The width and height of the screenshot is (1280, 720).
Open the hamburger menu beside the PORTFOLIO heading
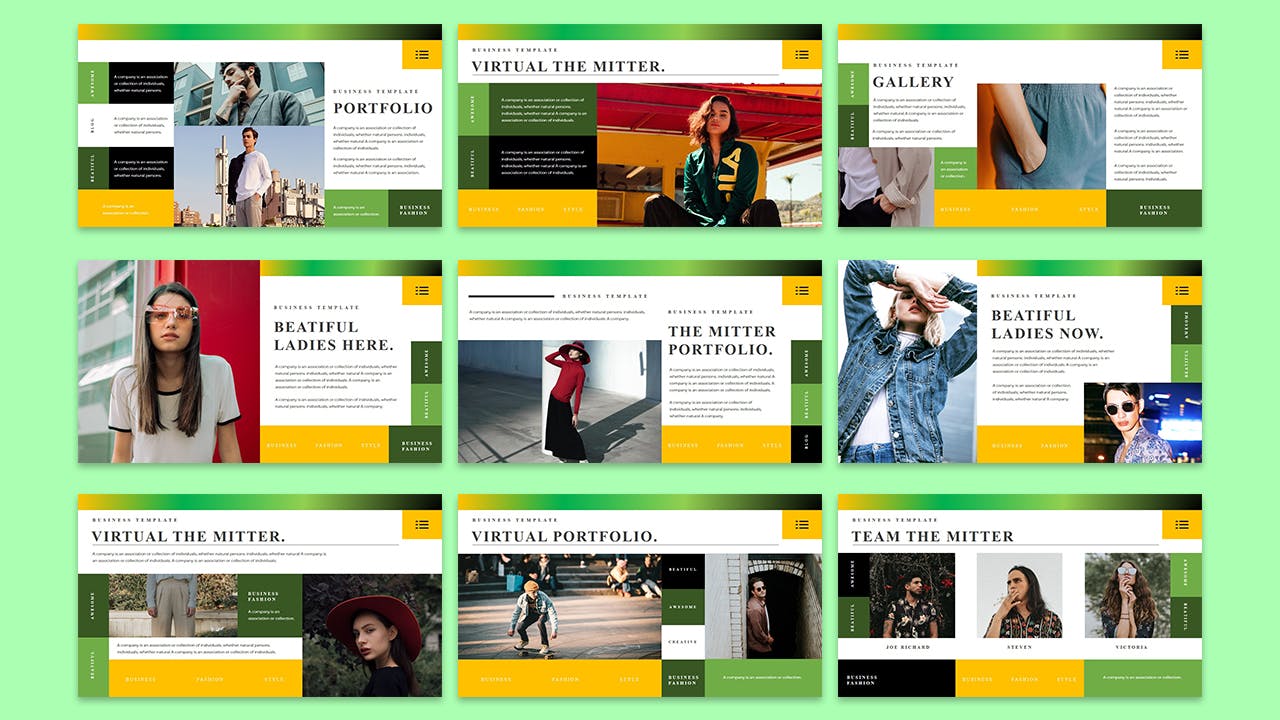(x=422, y=55)
